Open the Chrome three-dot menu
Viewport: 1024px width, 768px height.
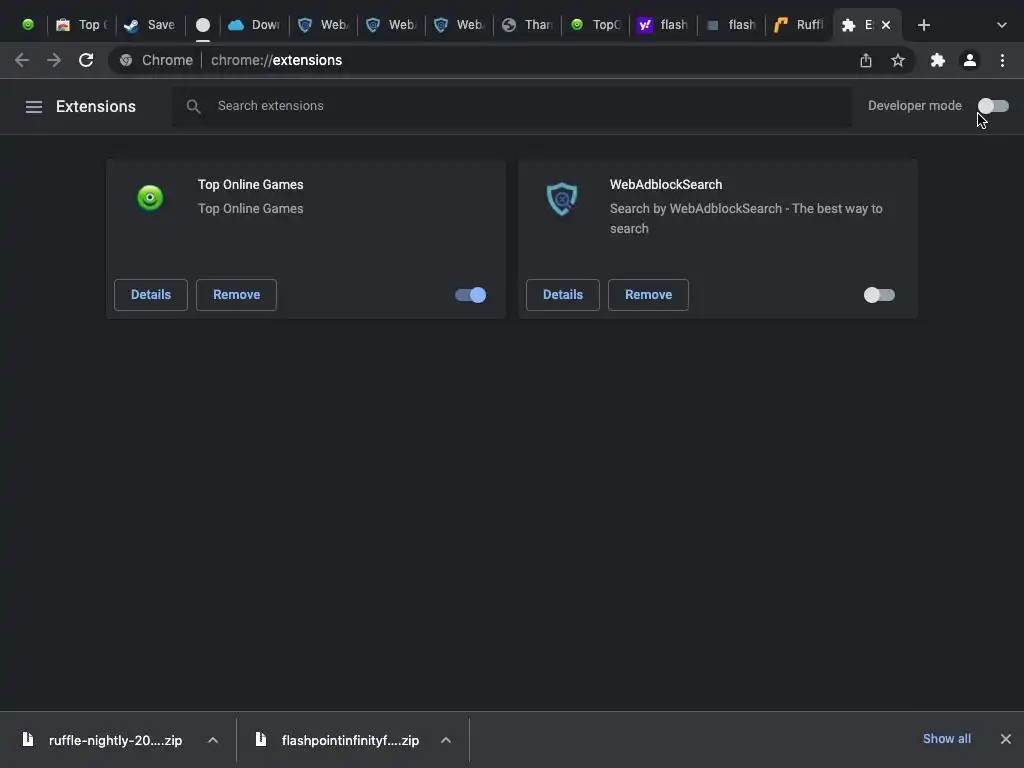[x=1002, y=60]
